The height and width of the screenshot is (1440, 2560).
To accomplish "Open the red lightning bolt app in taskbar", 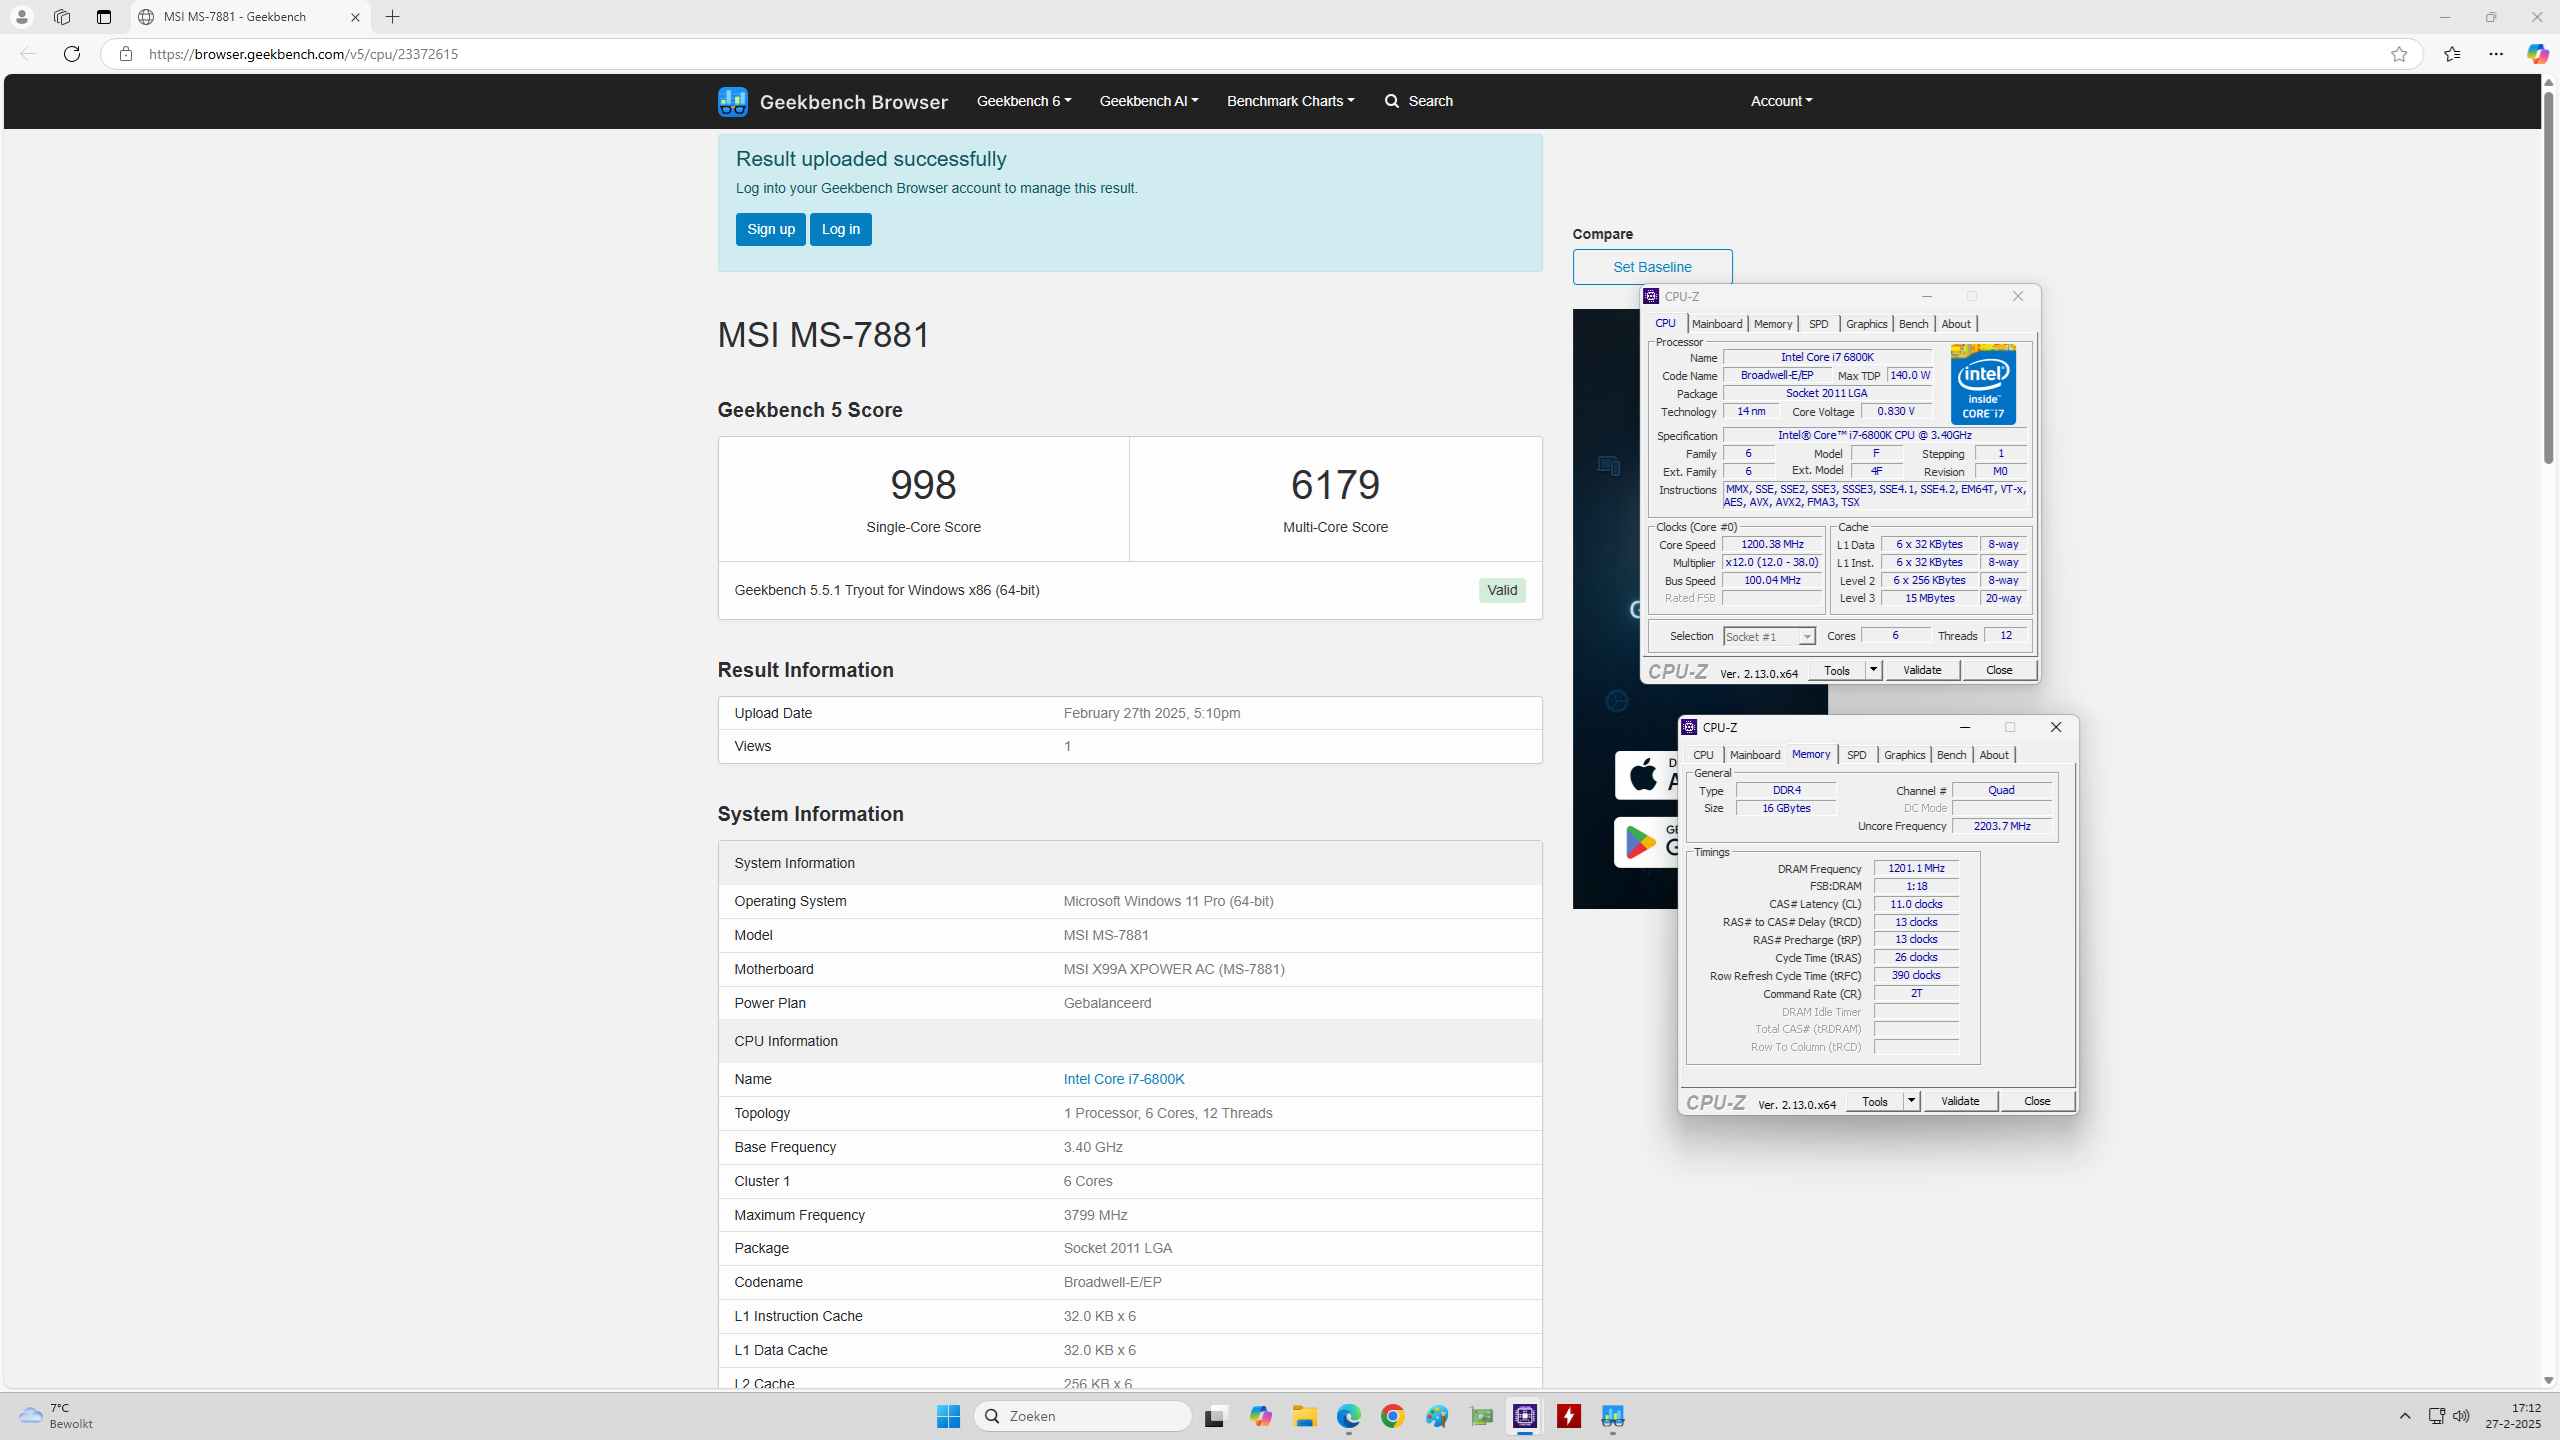I will point(1569,1416).
